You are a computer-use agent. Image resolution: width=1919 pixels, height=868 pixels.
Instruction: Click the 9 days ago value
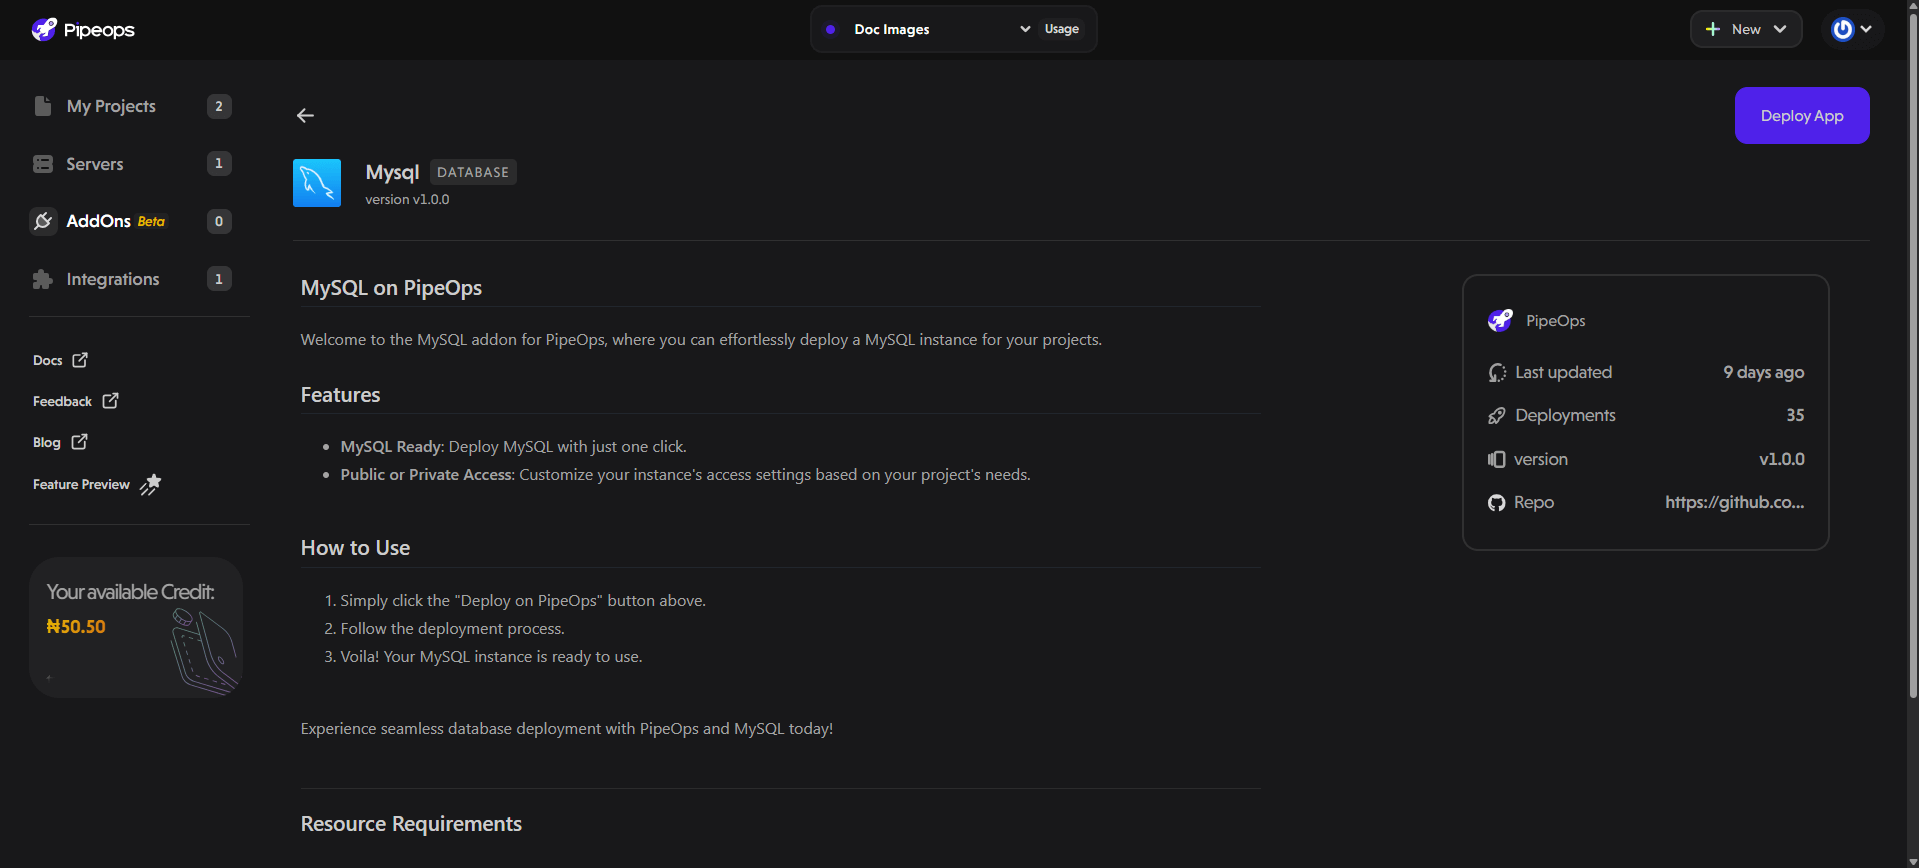point(1764,372)
